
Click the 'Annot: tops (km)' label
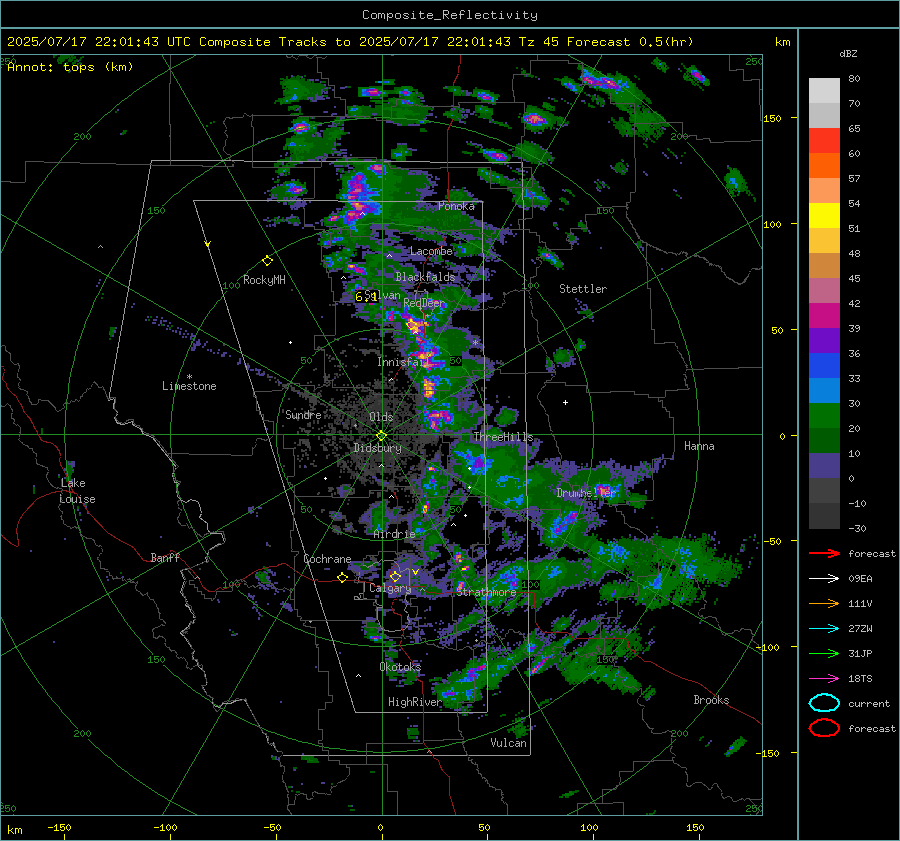(x=70, y=67)
